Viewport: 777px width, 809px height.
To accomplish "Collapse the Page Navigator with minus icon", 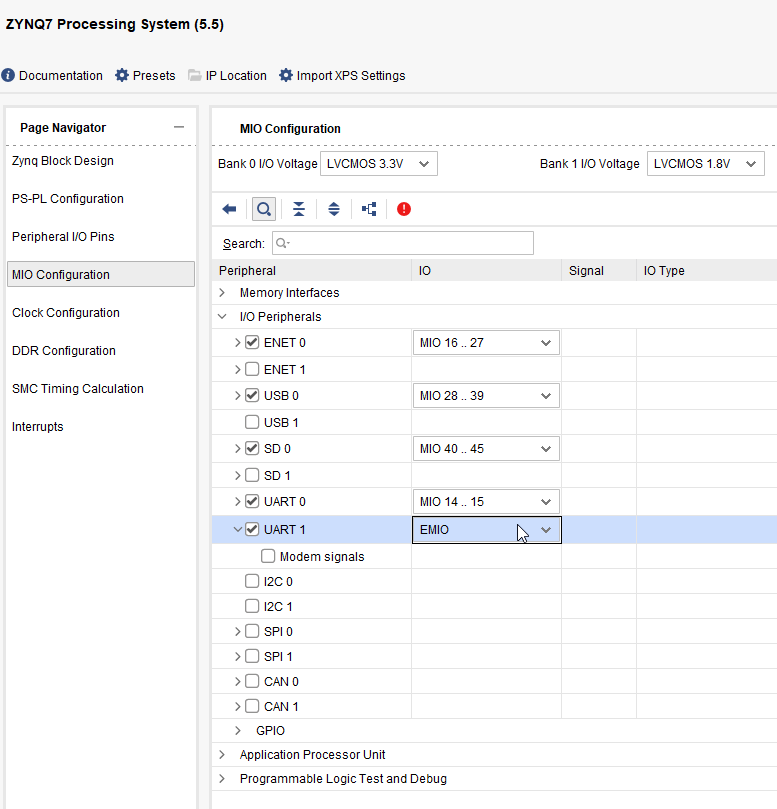I will 179,127.
